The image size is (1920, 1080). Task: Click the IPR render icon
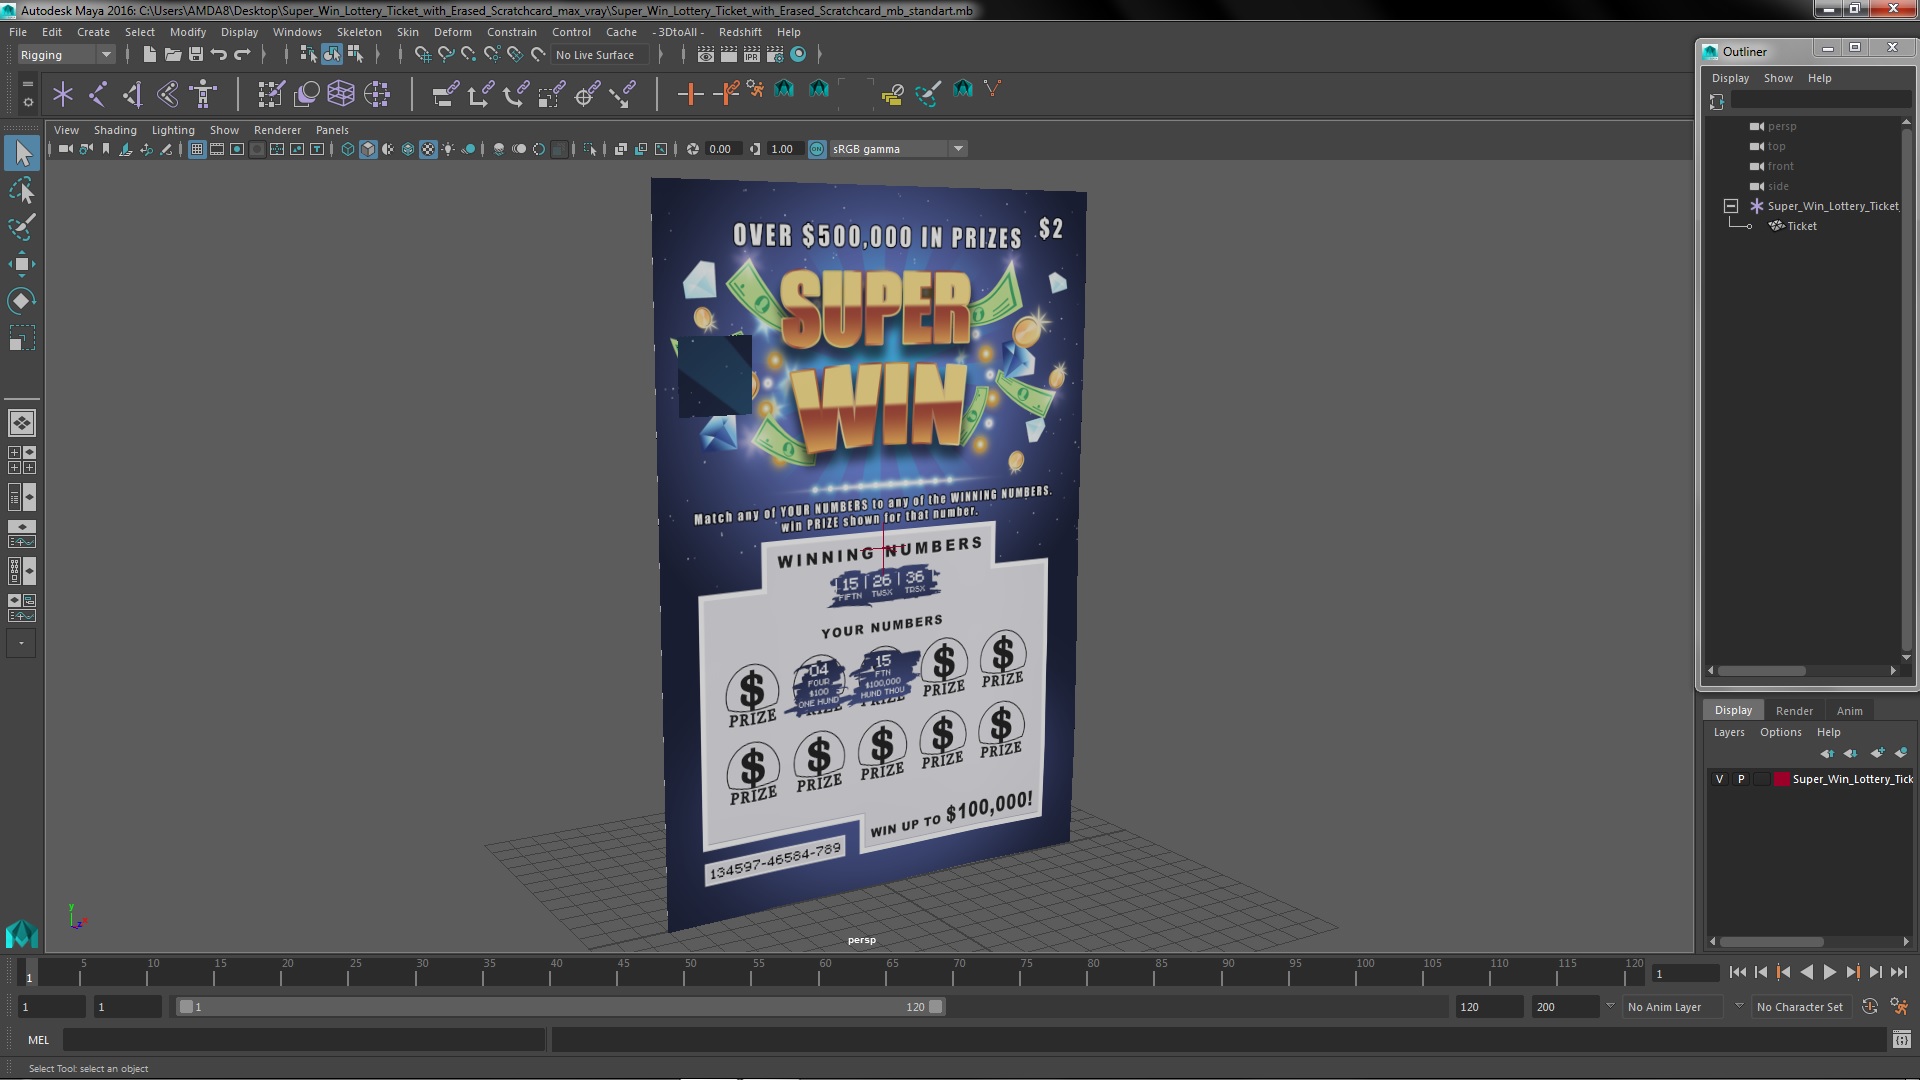pyautogui.click(x=752, y=55)
